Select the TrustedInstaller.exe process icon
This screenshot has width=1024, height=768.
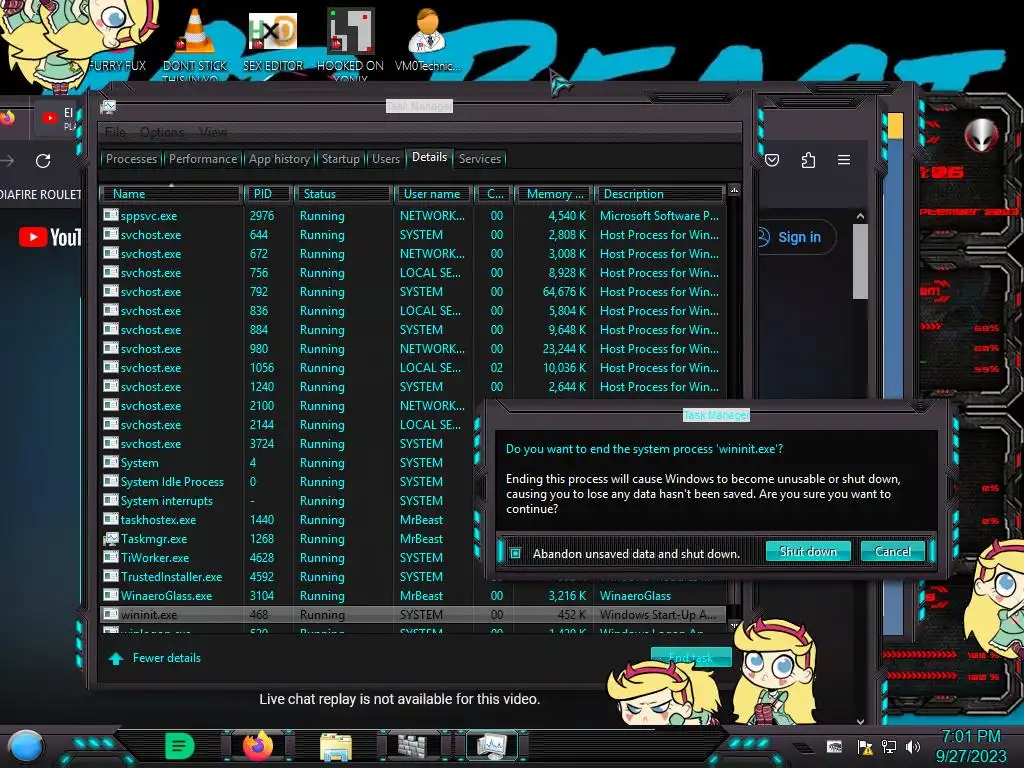(110, 577)
